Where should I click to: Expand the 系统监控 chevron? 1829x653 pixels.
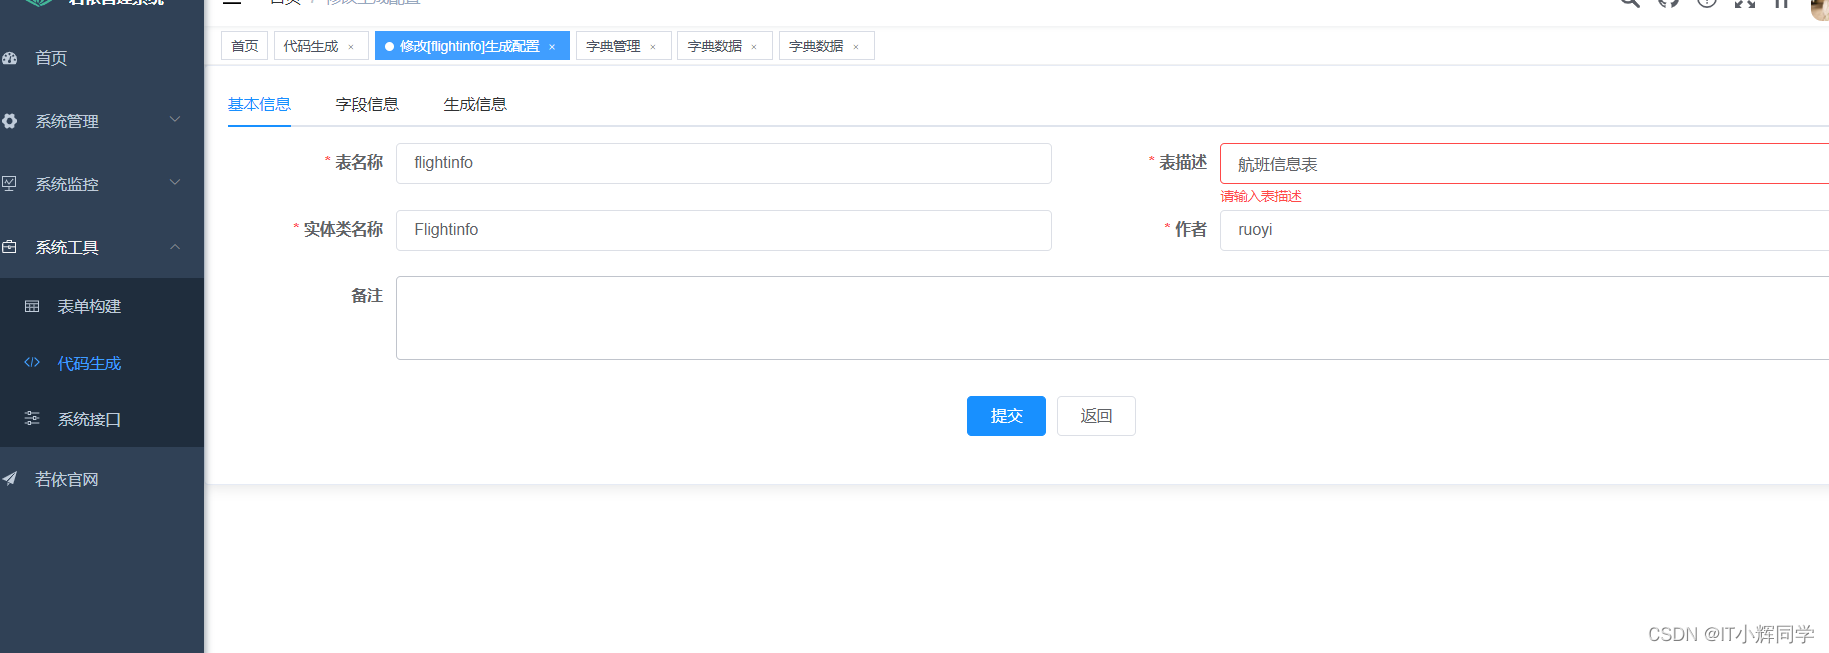tap(175, 183)
